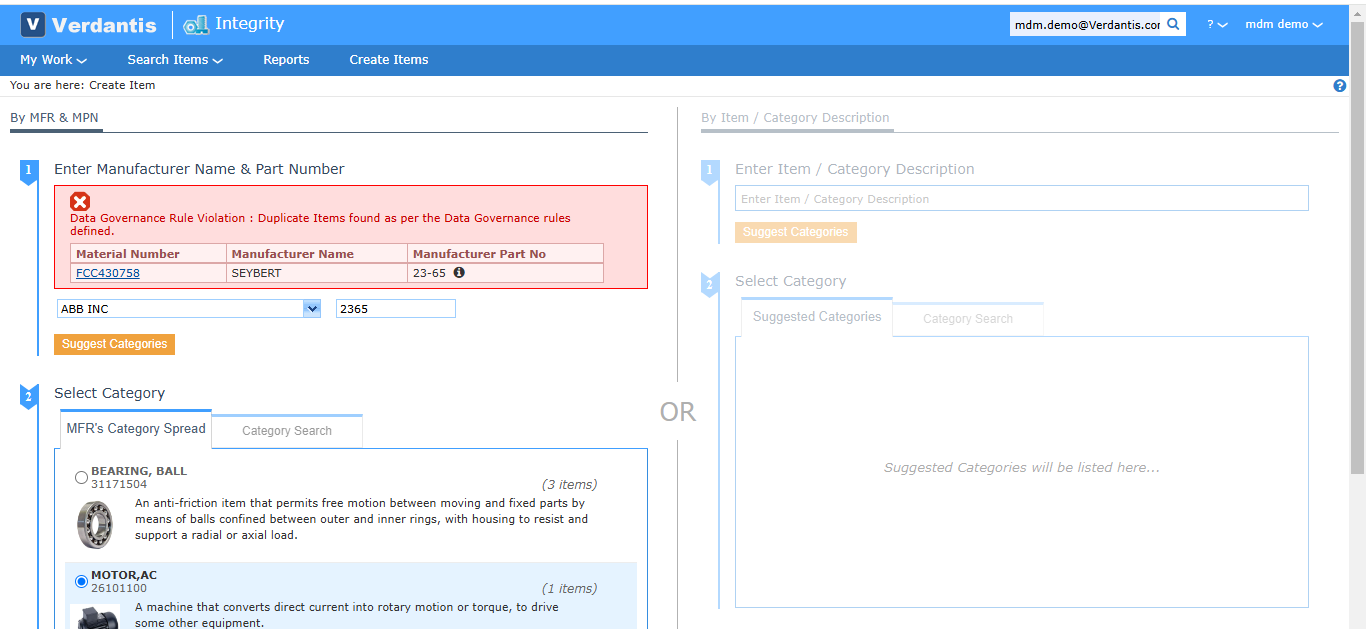
Task: Click the info icon beside part number 23-65
Action: [x=459, y=271]
